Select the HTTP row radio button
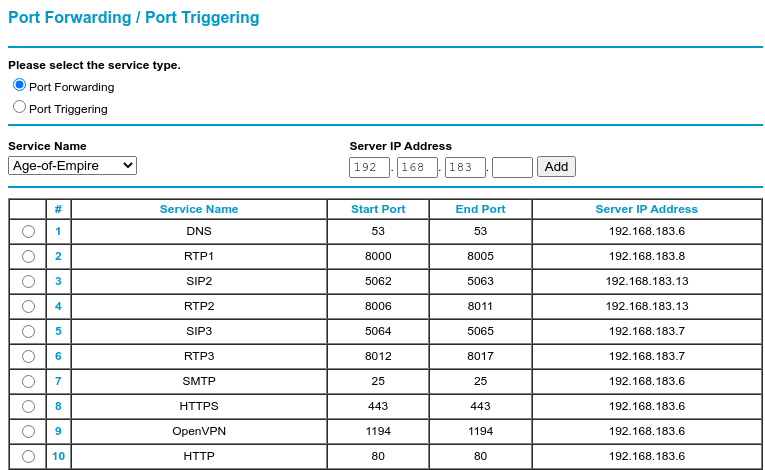Image resolution: width=765 pixels, height=470 pixels. 28,456
